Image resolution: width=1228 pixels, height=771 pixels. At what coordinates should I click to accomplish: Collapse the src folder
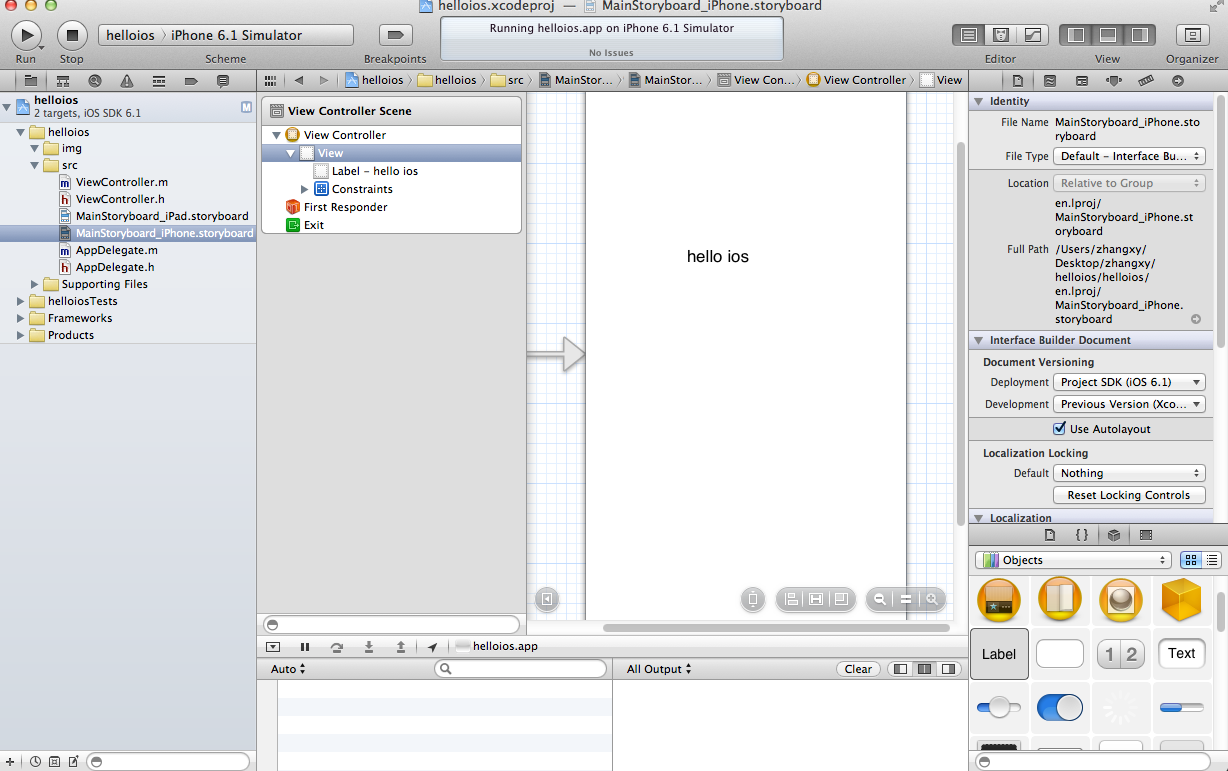tap(35, 166)
